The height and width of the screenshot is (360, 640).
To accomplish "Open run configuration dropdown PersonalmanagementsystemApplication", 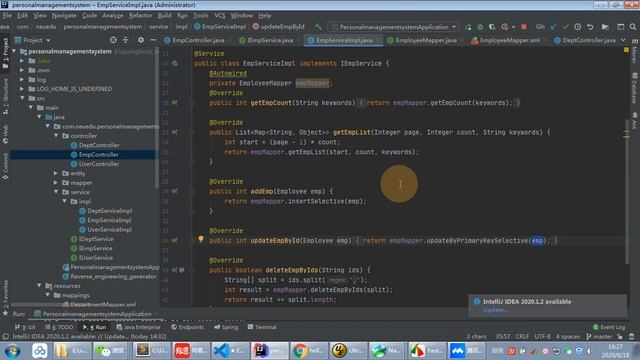I will (394, 27).
